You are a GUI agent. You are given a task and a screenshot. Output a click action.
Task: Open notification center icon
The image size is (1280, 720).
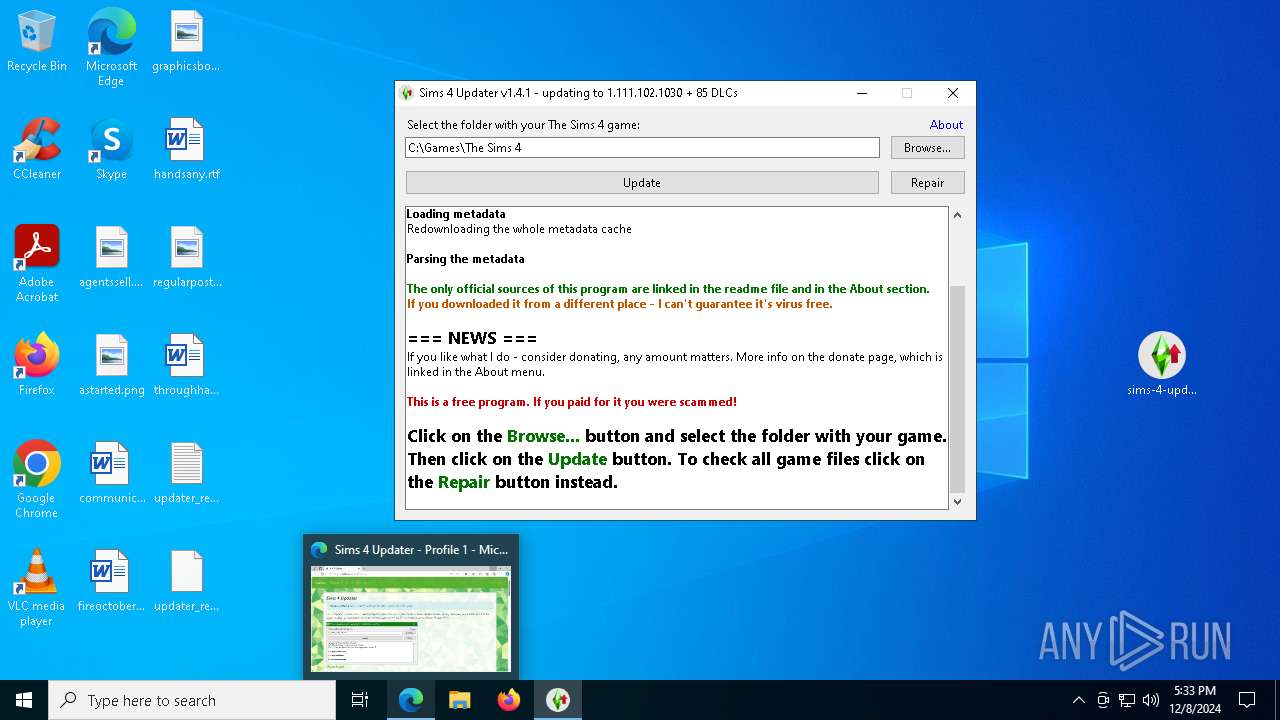pos(1247,700)
